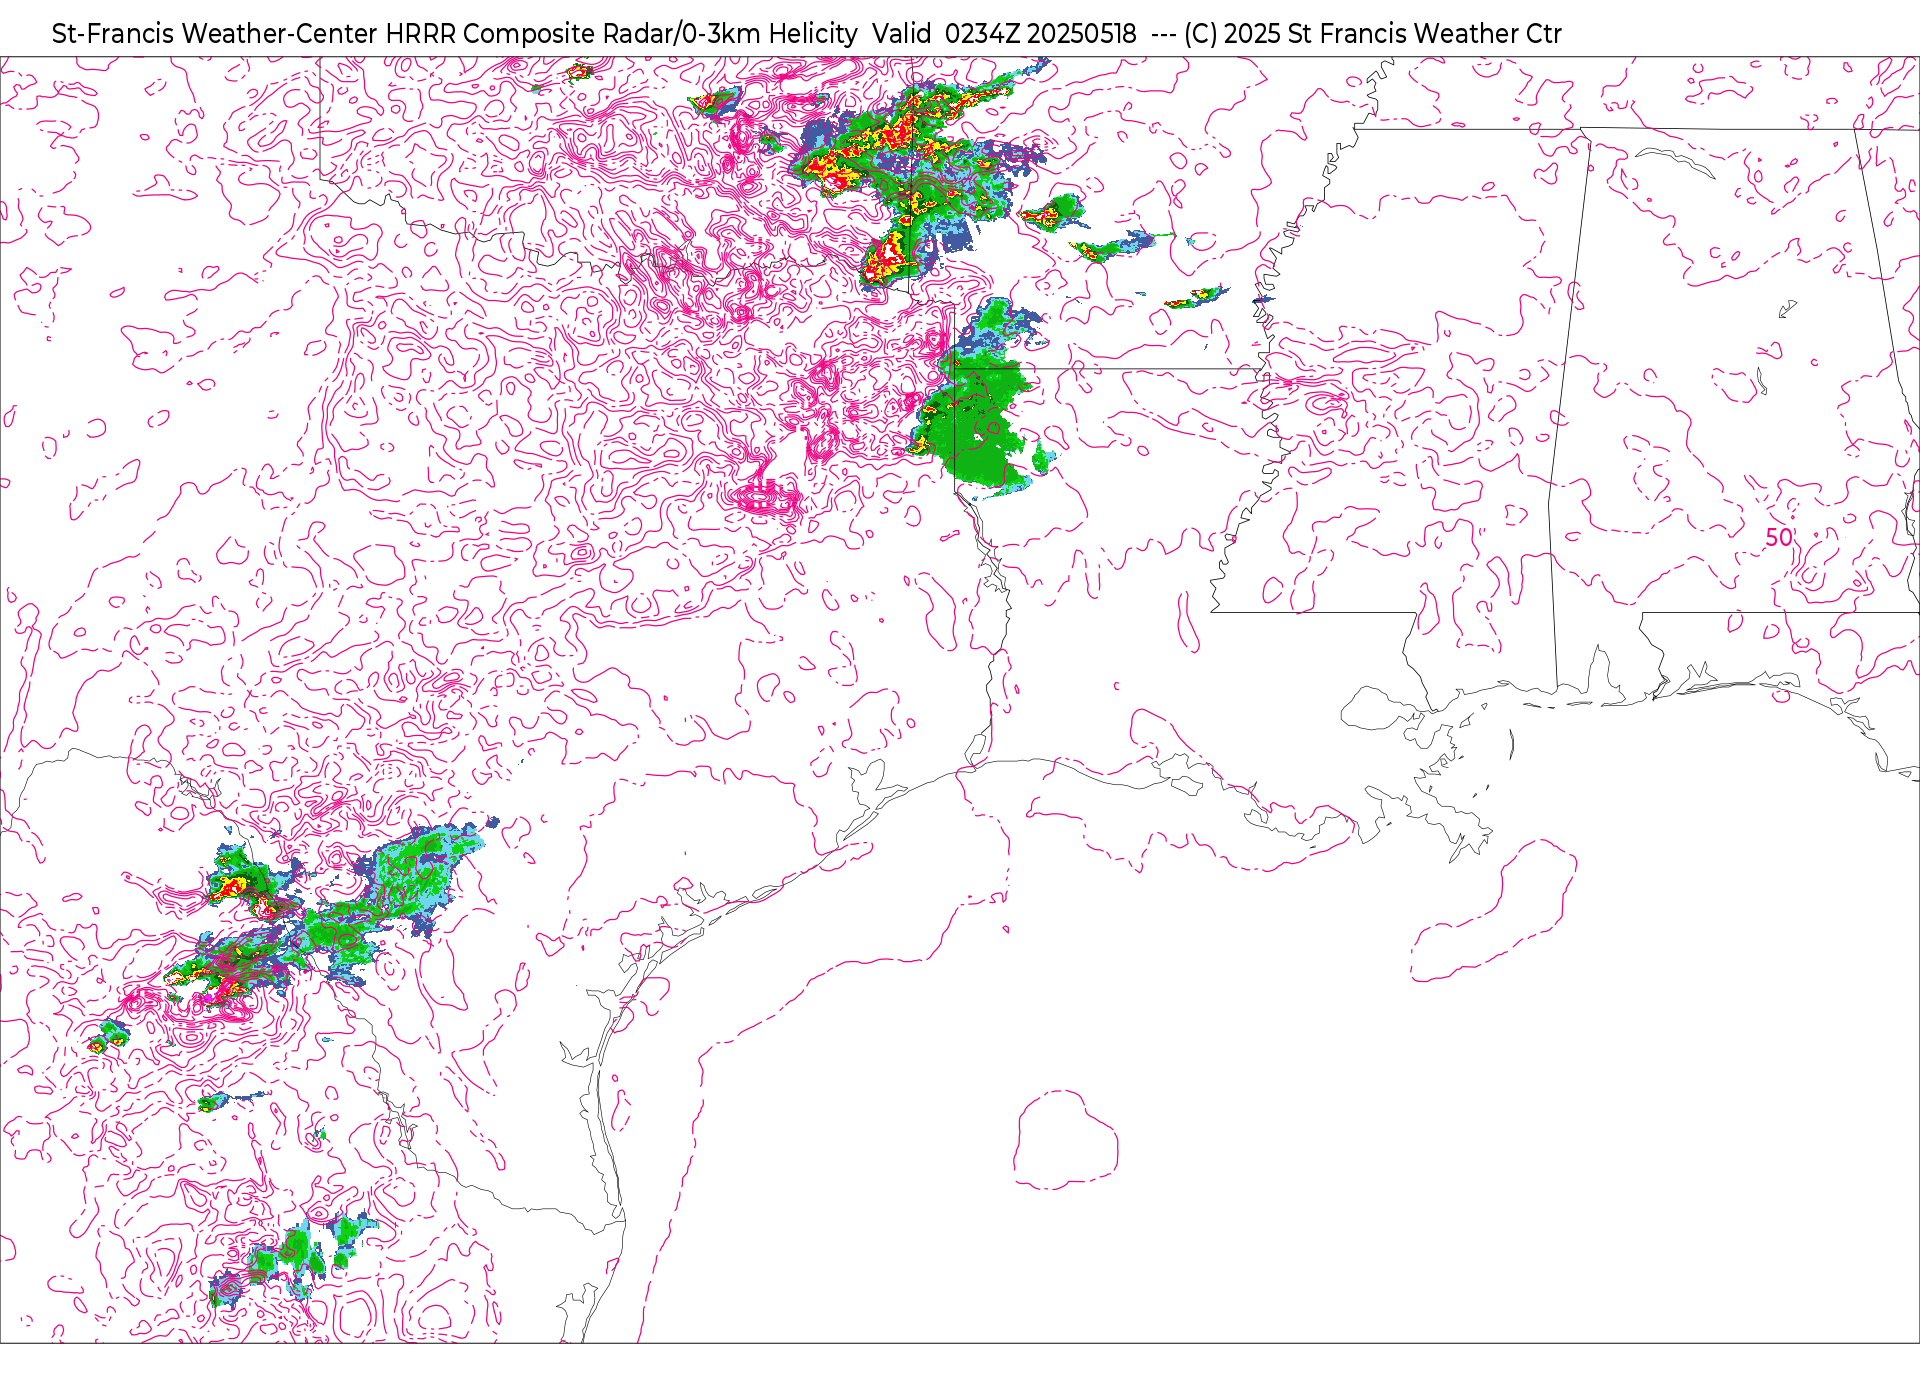
Task: Click the '50' helicity contour label
Action: 1779,537
